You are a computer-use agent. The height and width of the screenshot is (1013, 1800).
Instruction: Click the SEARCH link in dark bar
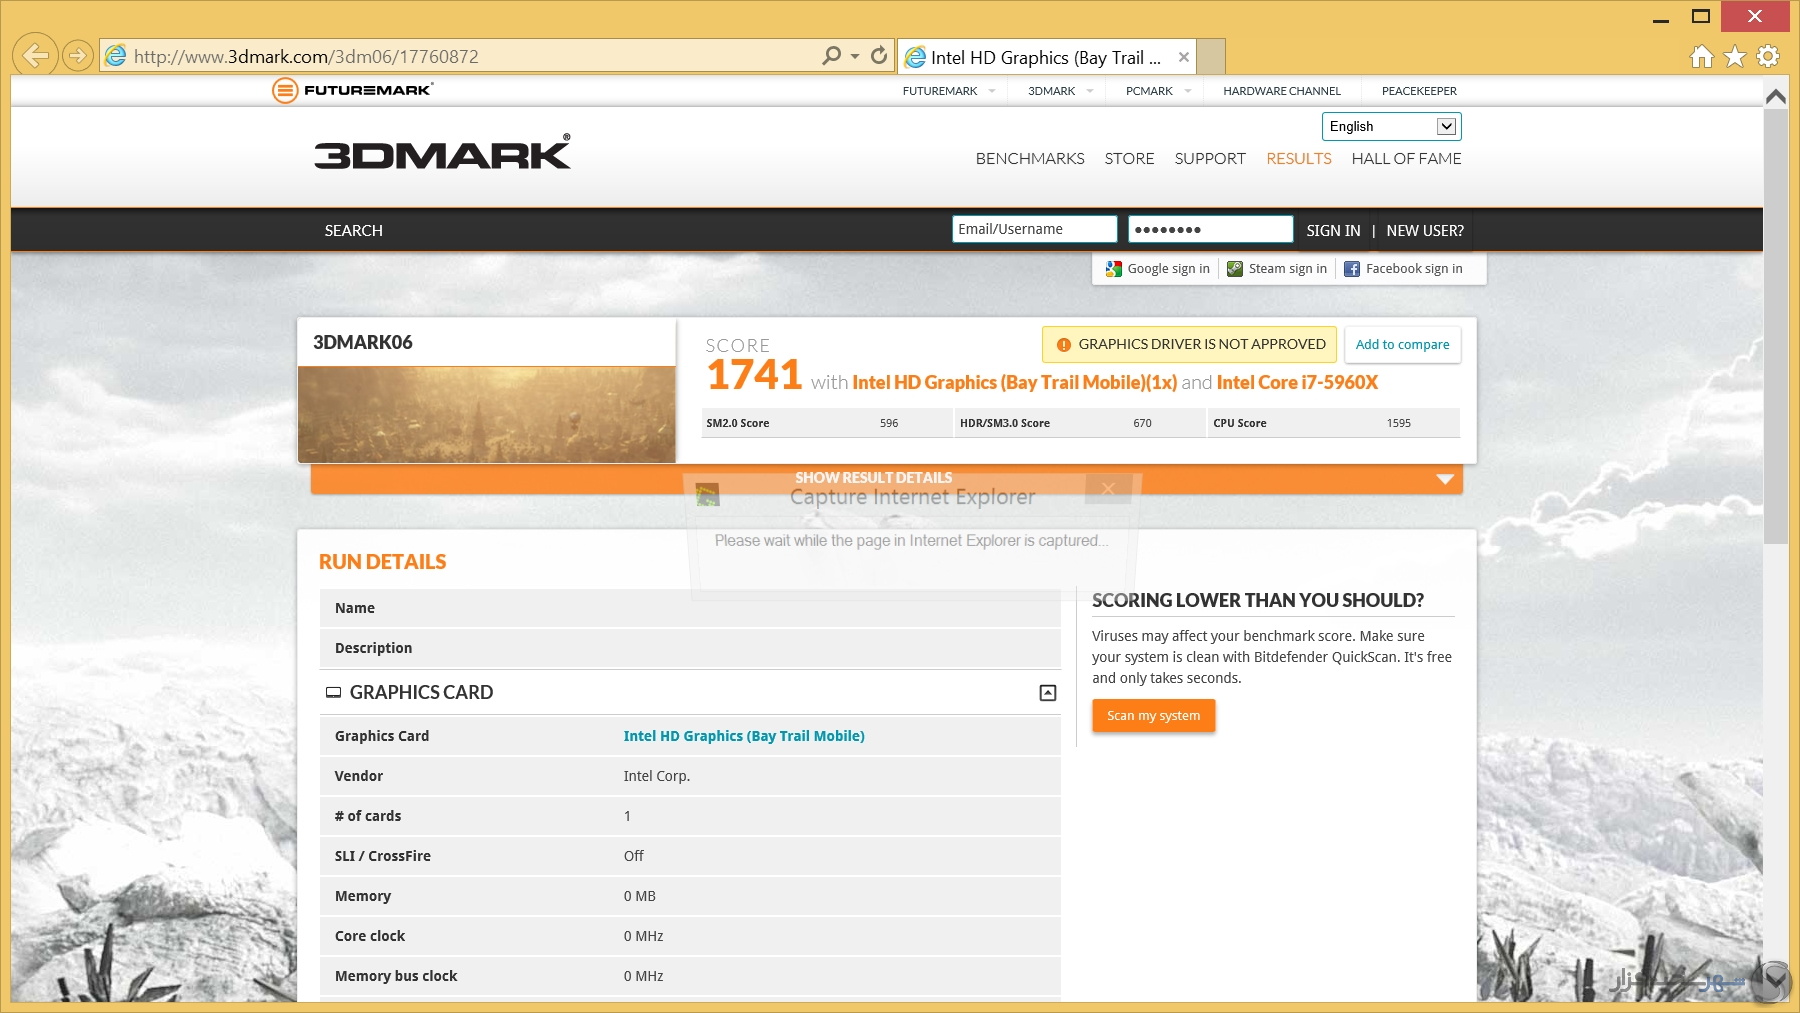click(x=353, y=231)
